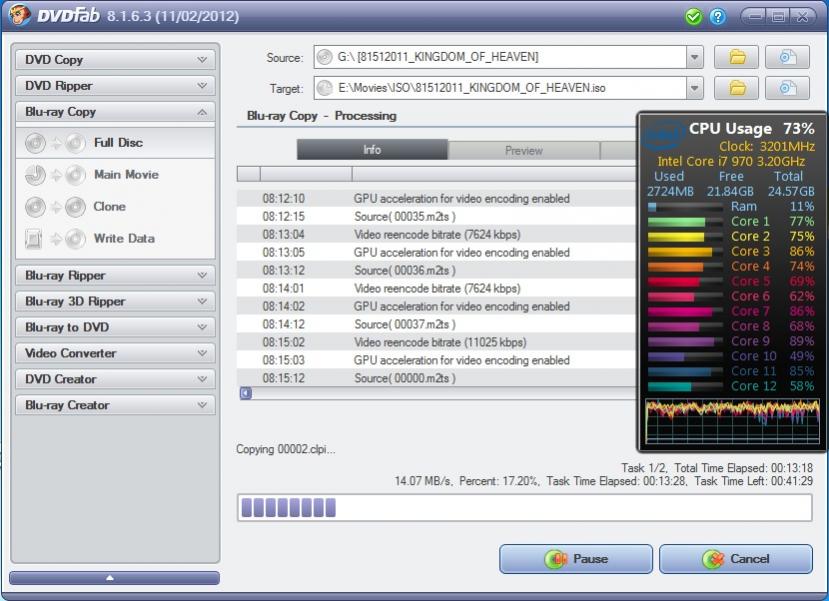Select log entry 'Video reencode bitrate (11025 kbps)'
The width and height of the screenshot is (829, 601).
coord(437,342)
